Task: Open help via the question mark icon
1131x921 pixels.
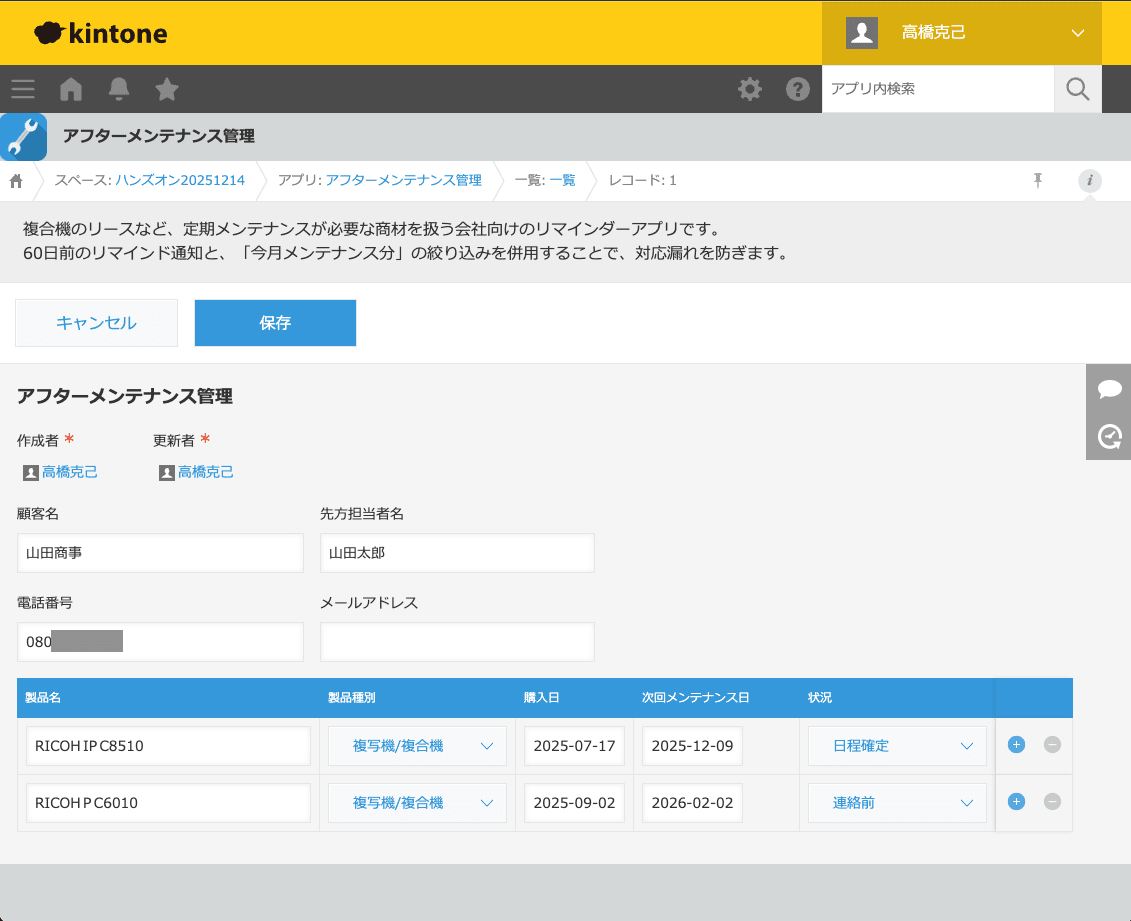Action: (797, 89)
